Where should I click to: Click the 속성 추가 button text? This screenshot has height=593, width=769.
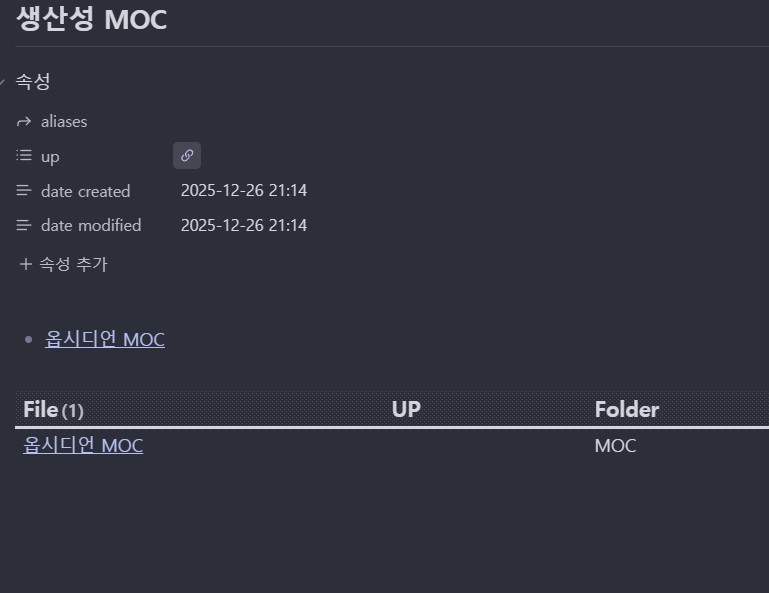73,265
